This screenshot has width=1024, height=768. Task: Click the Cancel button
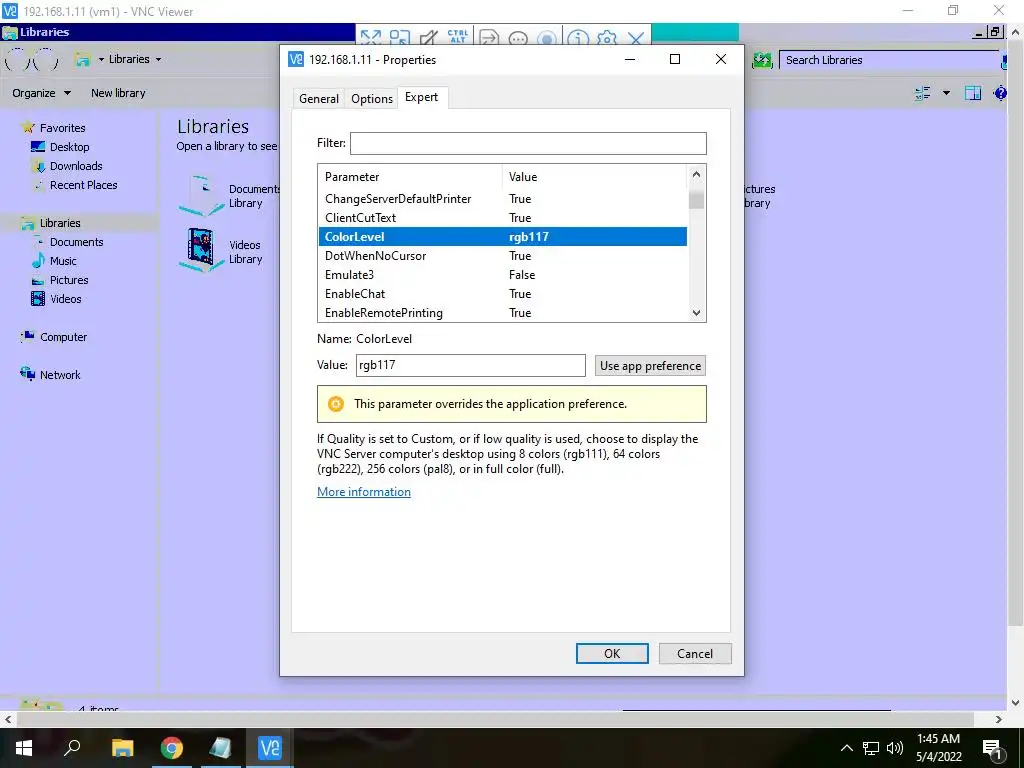[695, 654]
